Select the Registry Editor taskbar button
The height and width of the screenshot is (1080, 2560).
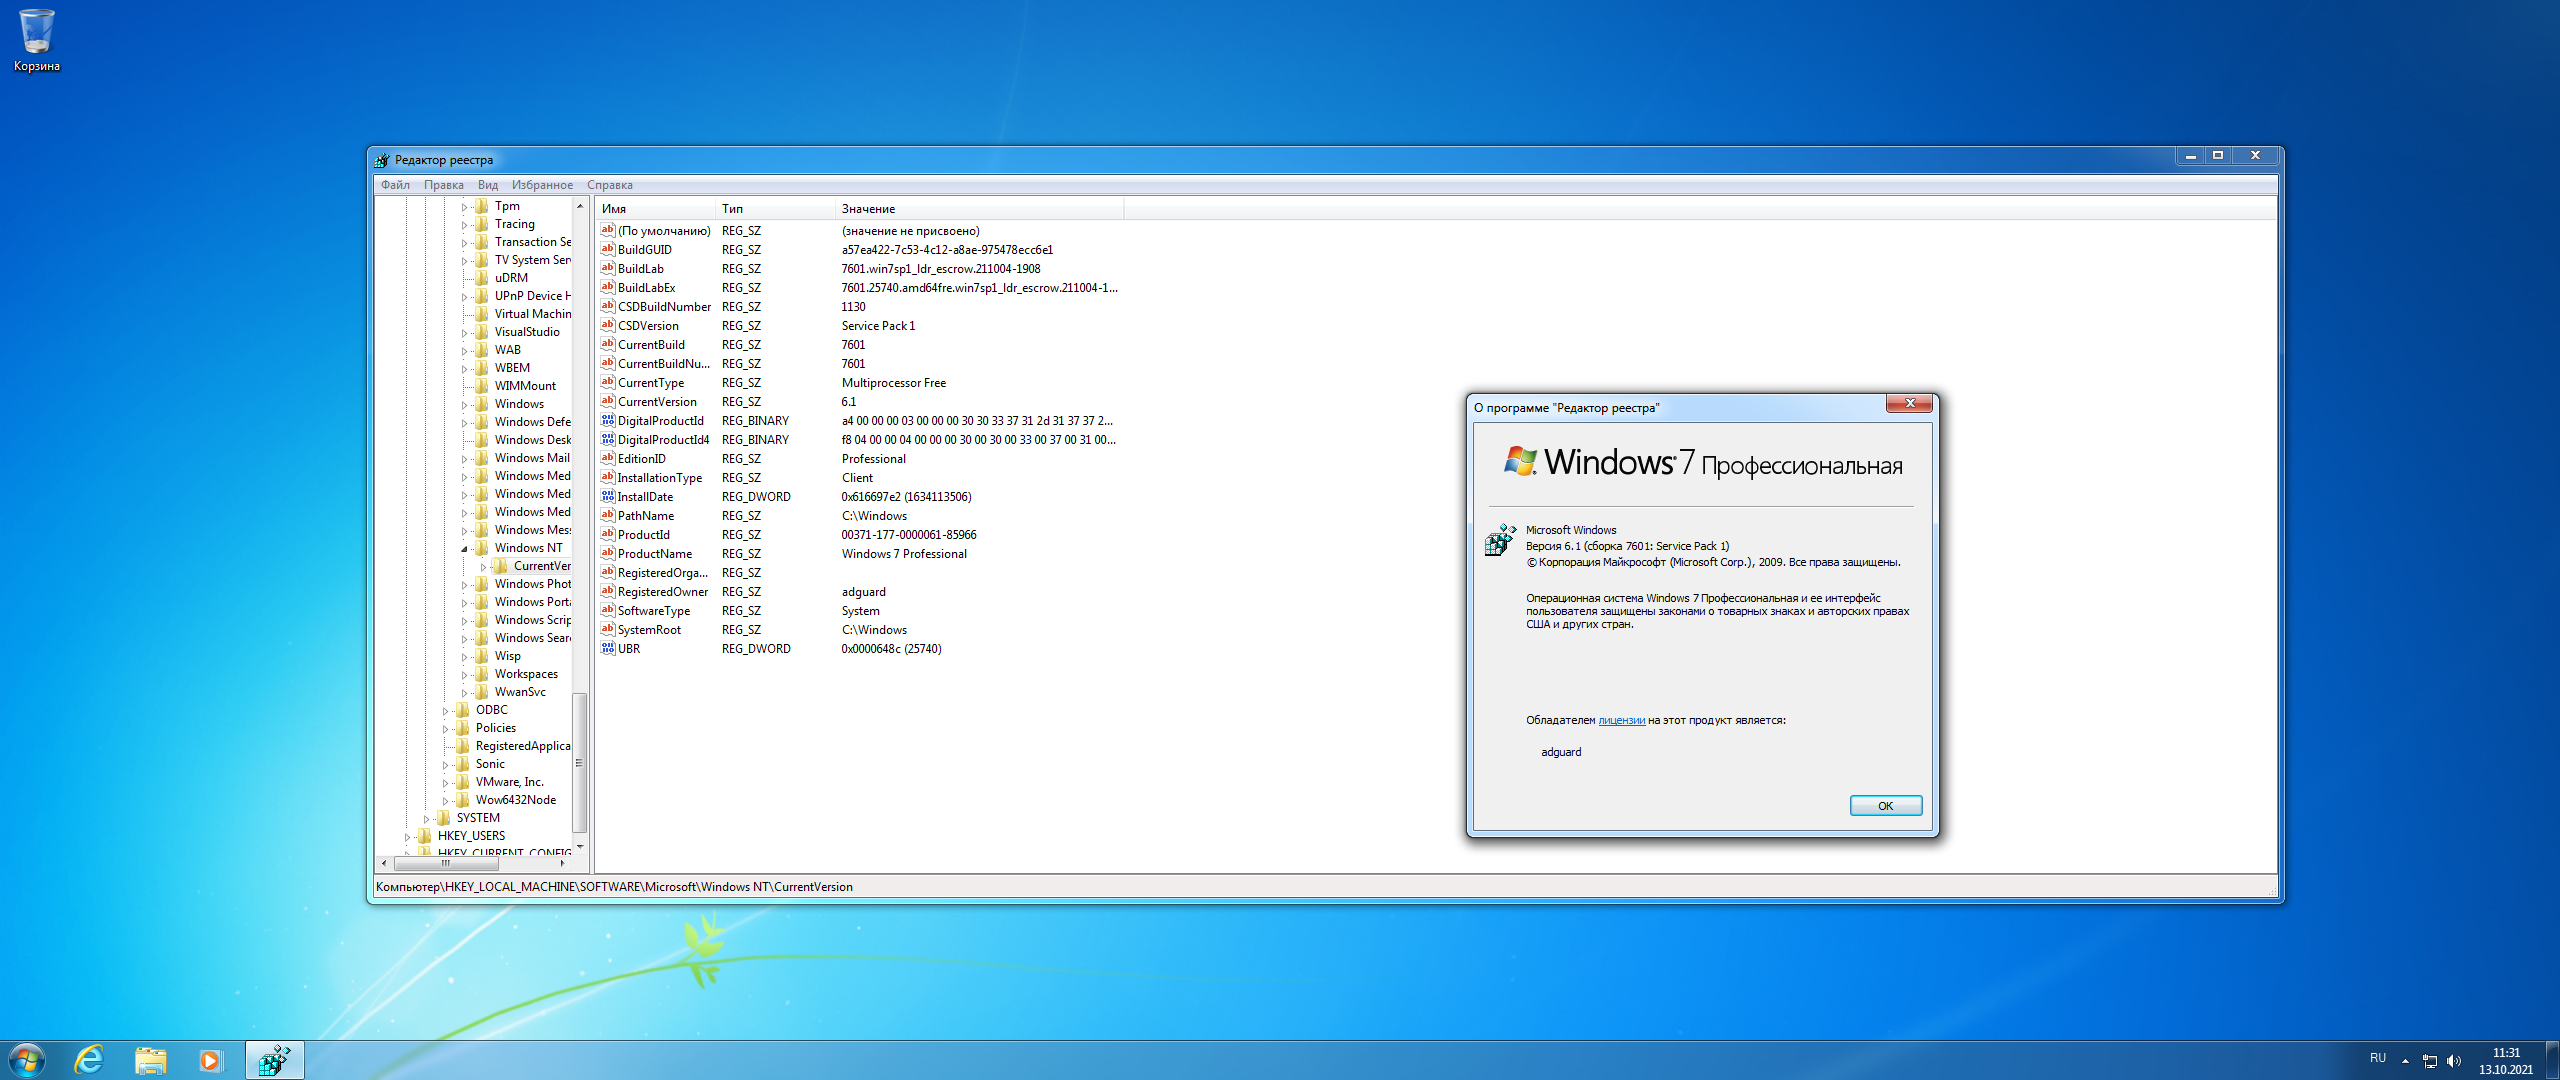pyautogui.click(x=275, y=1060)
